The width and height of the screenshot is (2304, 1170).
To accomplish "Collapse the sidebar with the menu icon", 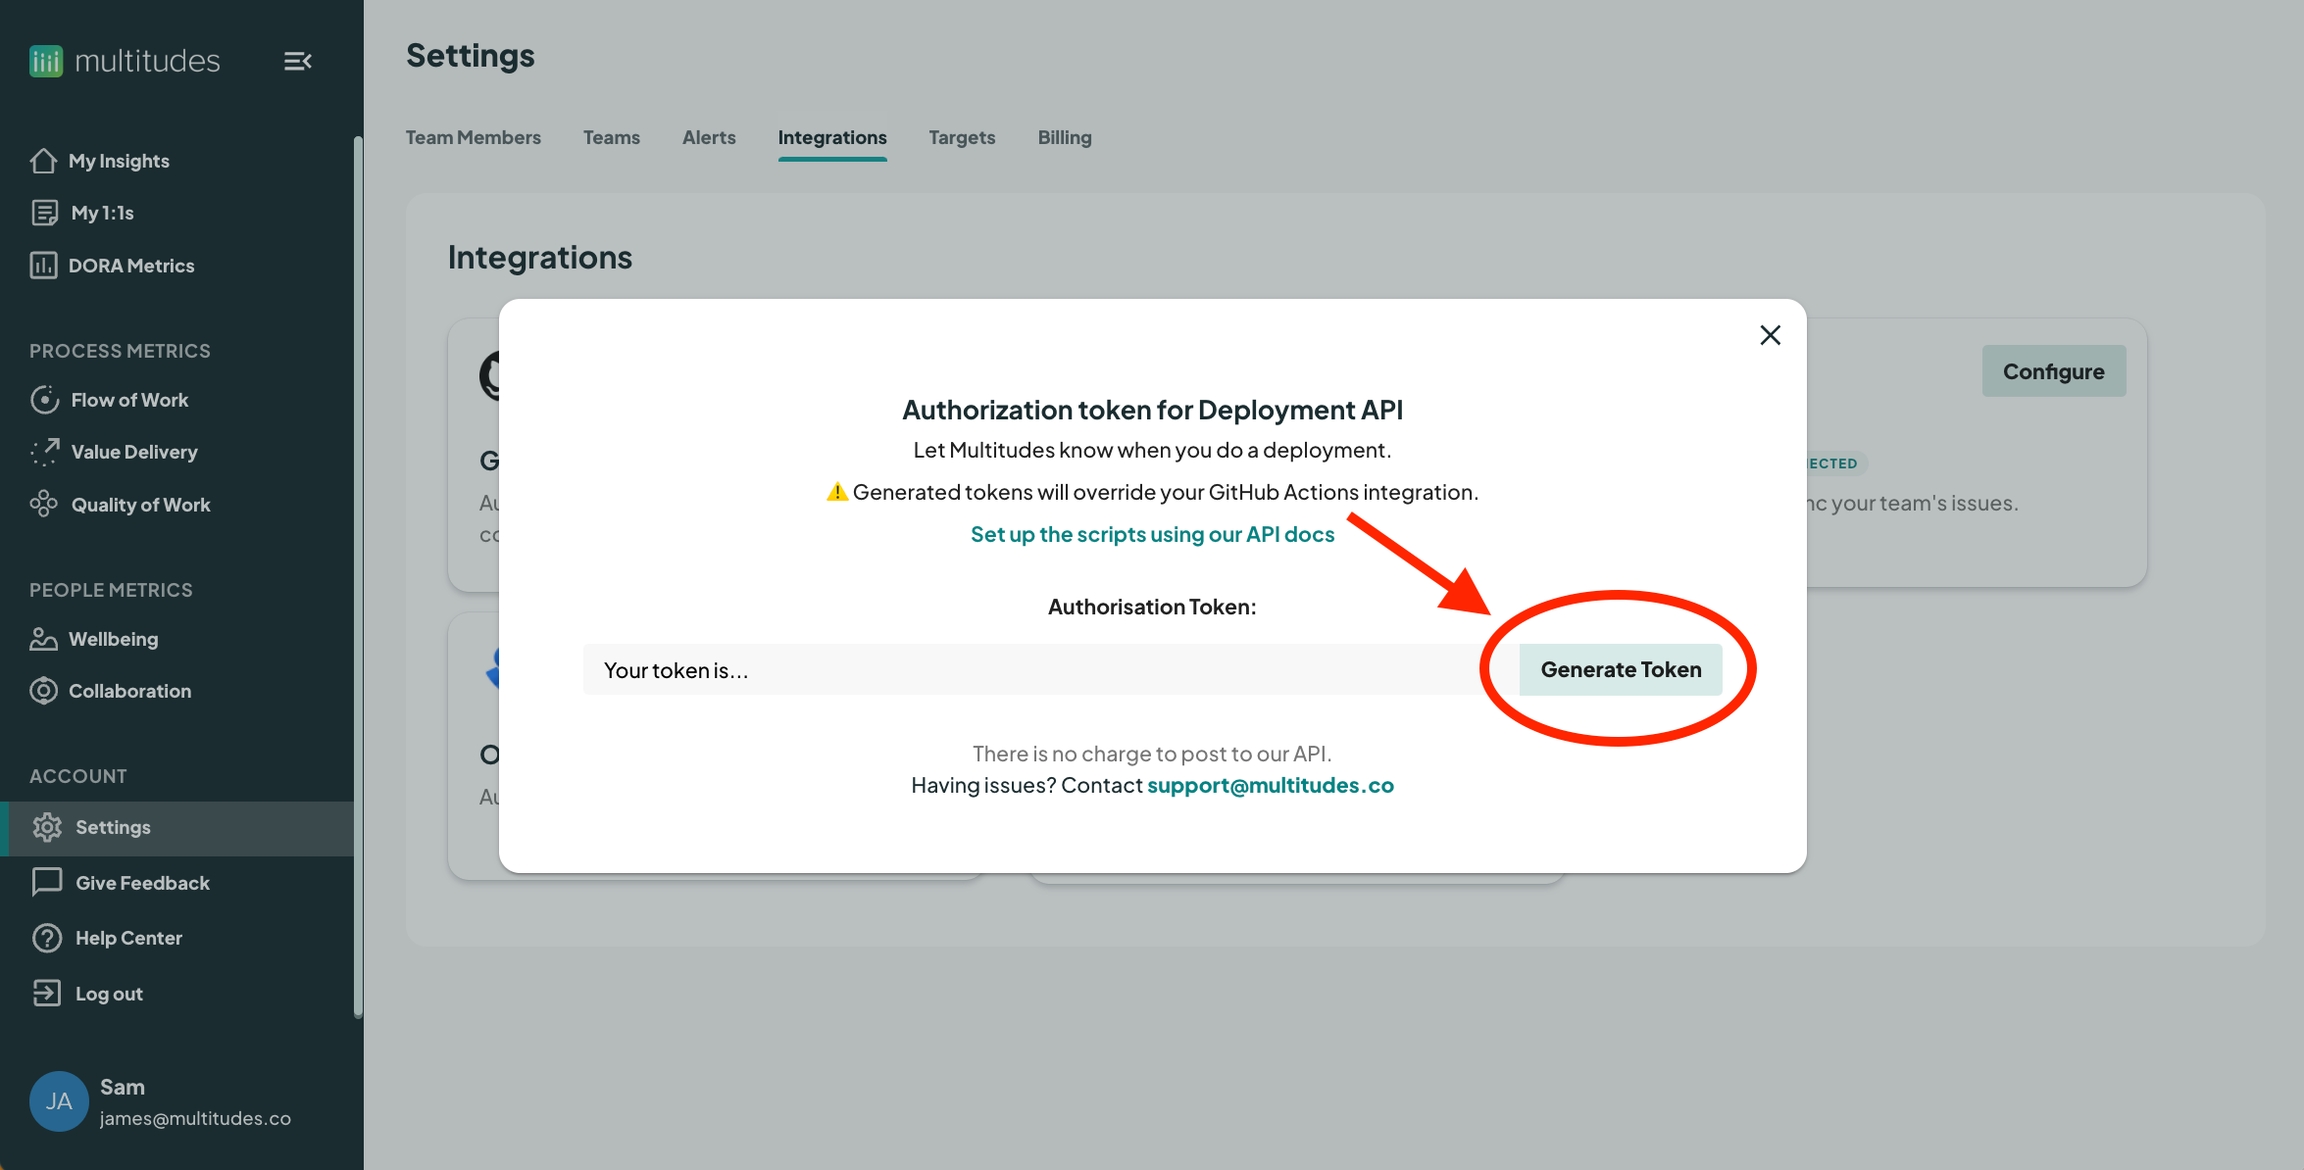I will (x=297, y=61).
